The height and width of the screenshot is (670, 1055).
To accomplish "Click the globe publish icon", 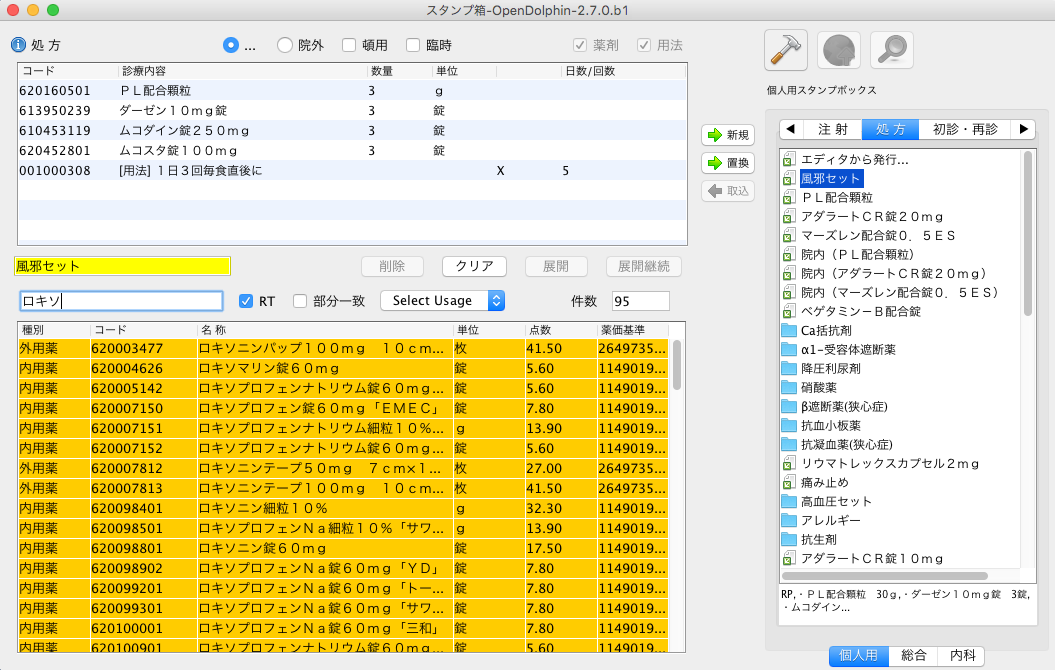I will pos(838,49).
